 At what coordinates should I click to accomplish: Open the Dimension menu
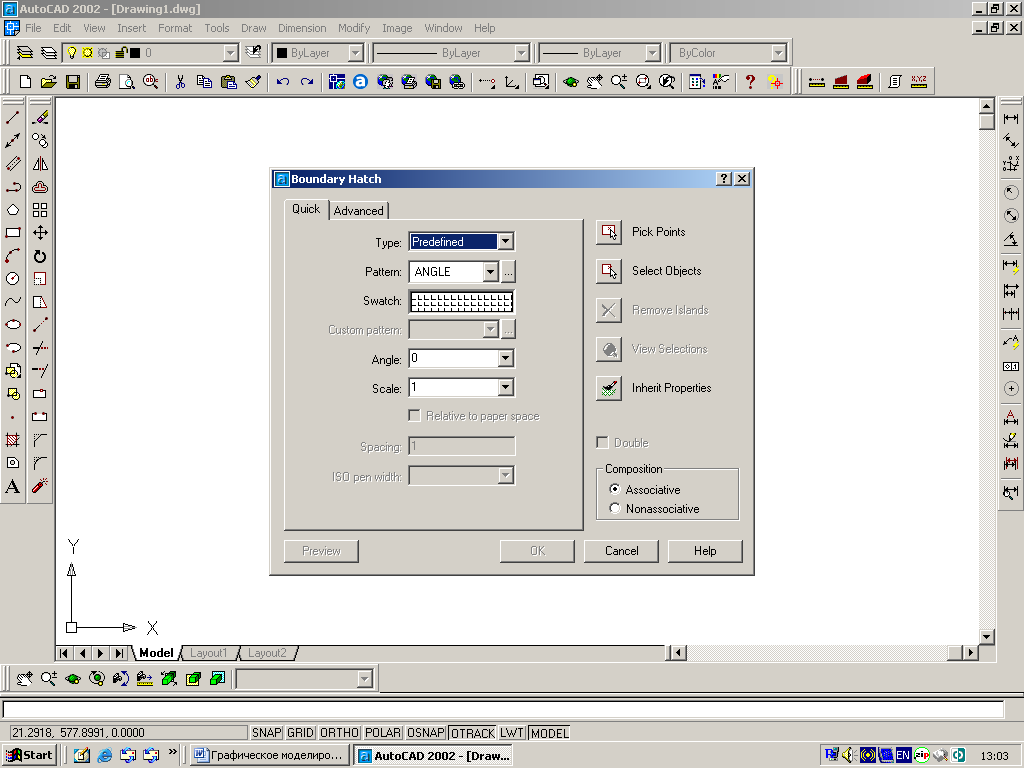[x=302, y=28]
